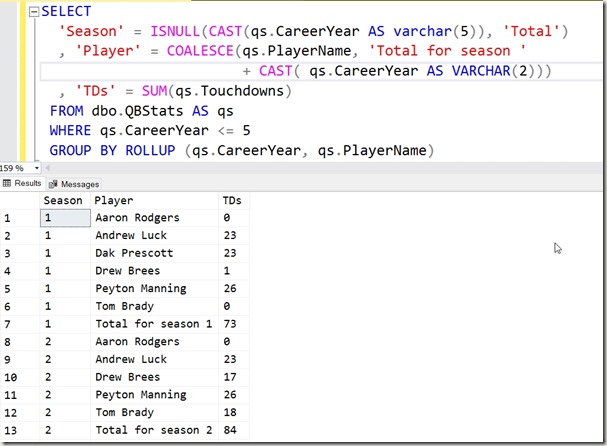Viewport: 607px width, 446px height.
Task: Click the TDs value 84
Action: (x=233, y=430)
